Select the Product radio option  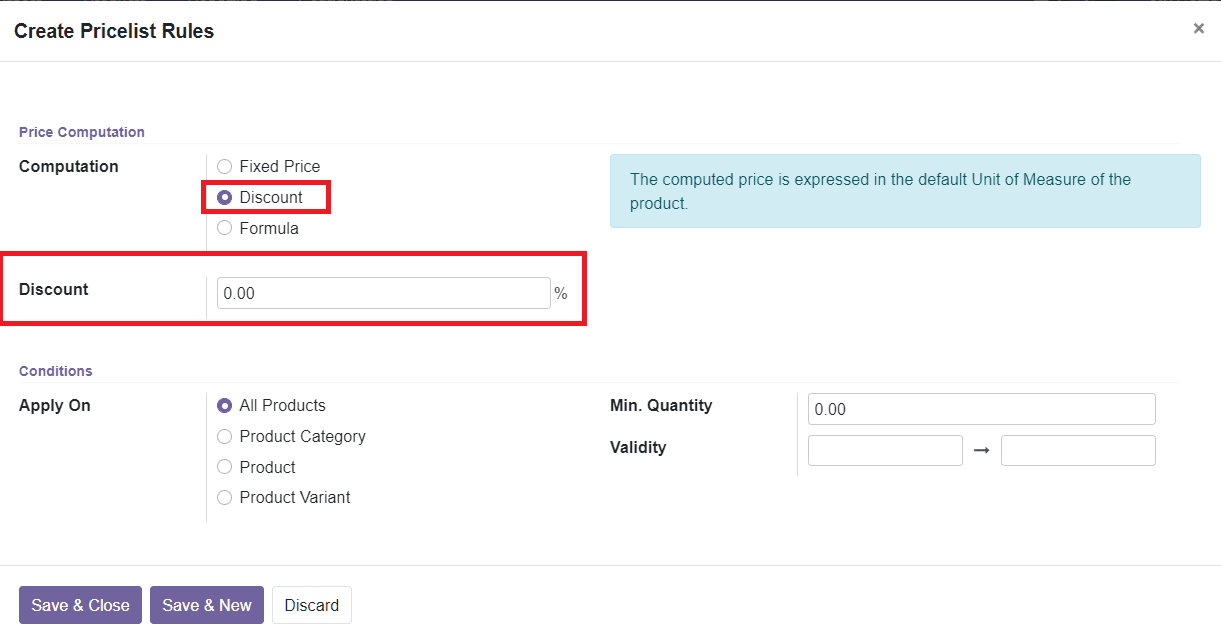(225, 468)
